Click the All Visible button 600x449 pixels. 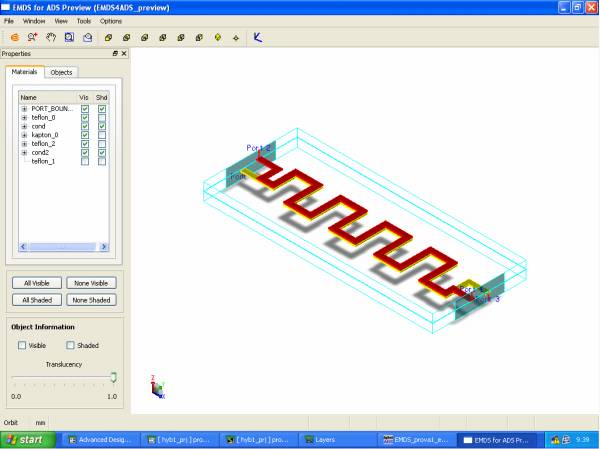pos(37,283)
